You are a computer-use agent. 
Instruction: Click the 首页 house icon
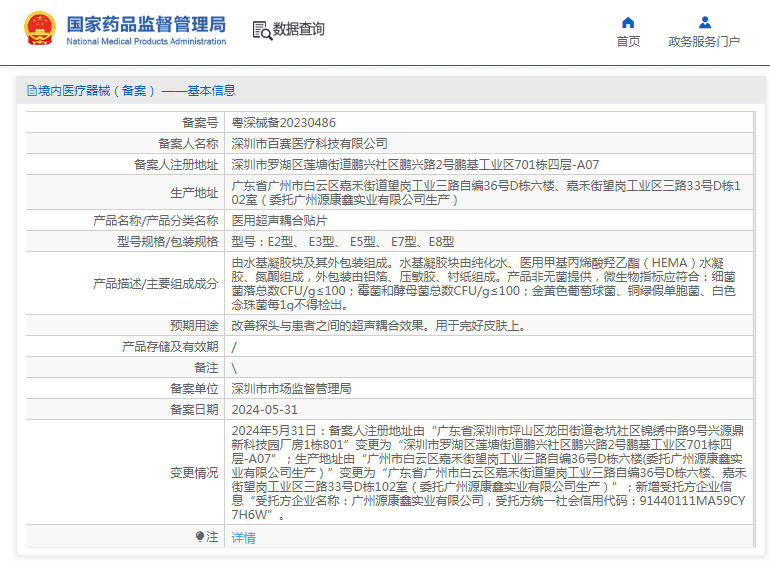628,23
